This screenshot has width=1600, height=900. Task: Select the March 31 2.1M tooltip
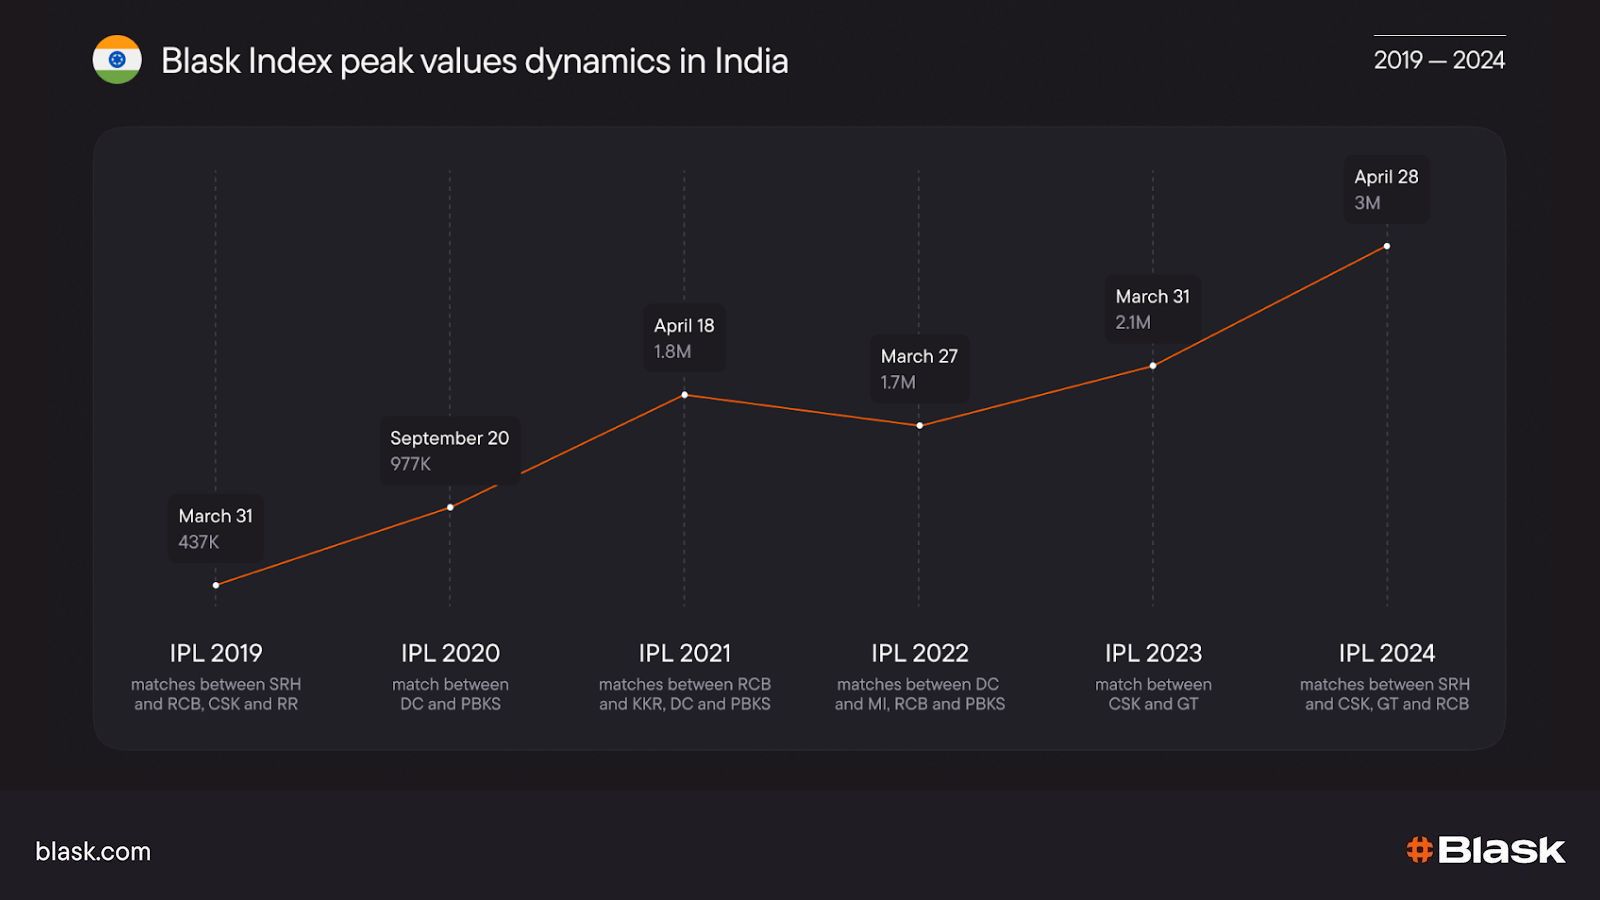pyautogui.click(x=1152, y=309)
